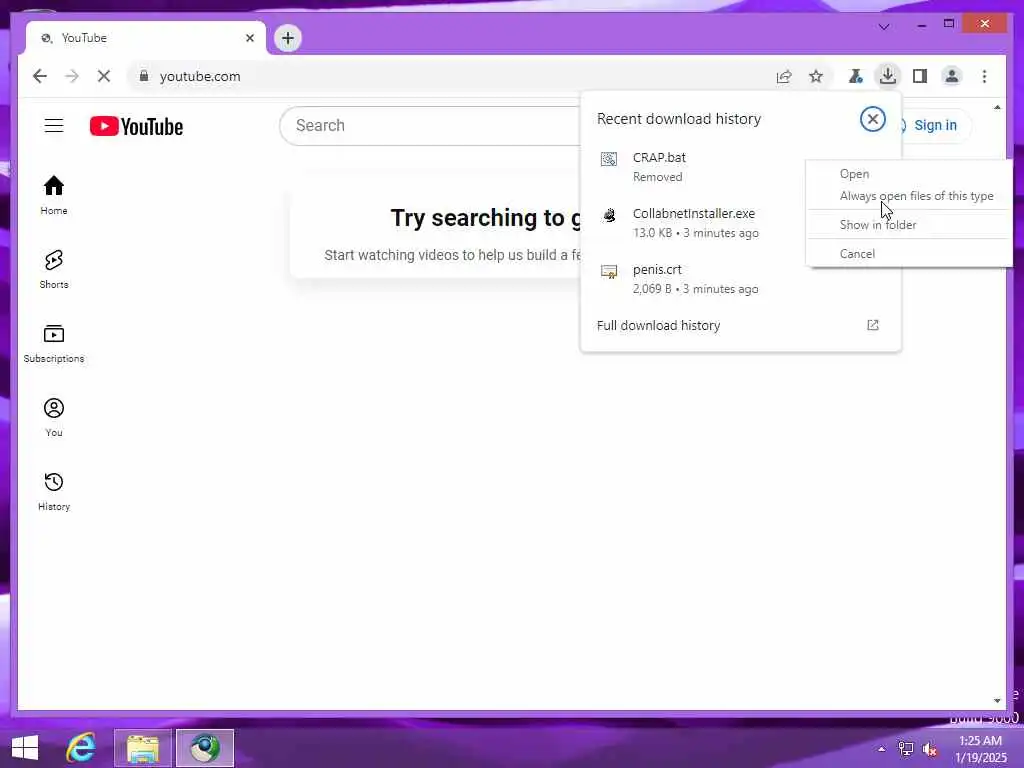Open the Chrome Labs flask icon
Viewport: 1024px width, 768px height.
[855, 76]
